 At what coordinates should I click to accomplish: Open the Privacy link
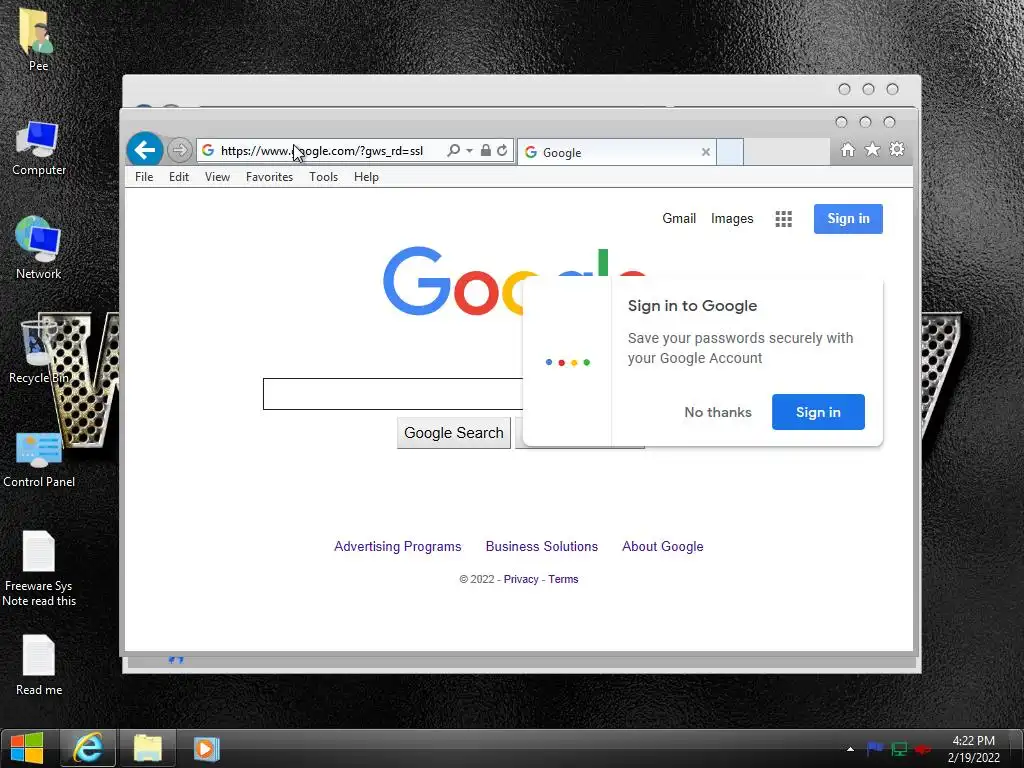pyautogui.click(x=520, y=579)
